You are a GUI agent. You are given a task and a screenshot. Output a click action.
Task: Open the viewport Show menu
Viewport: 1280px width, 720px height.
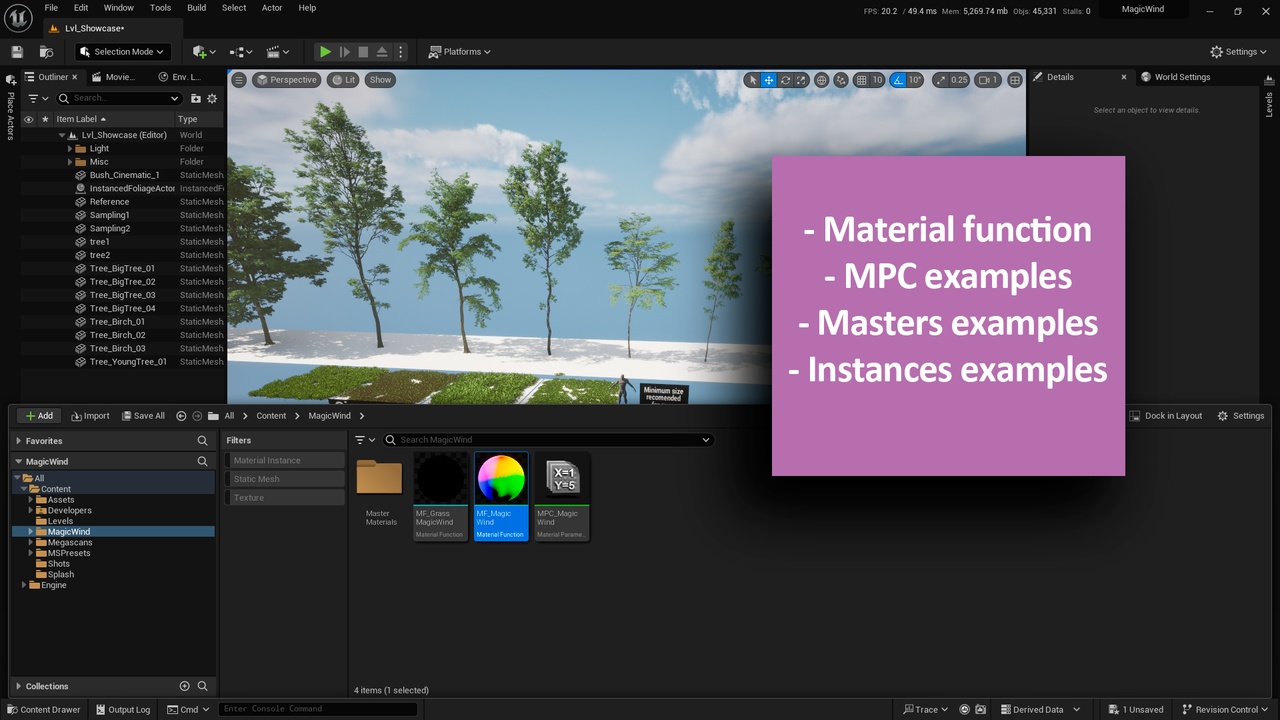click(x=380, y=80)
